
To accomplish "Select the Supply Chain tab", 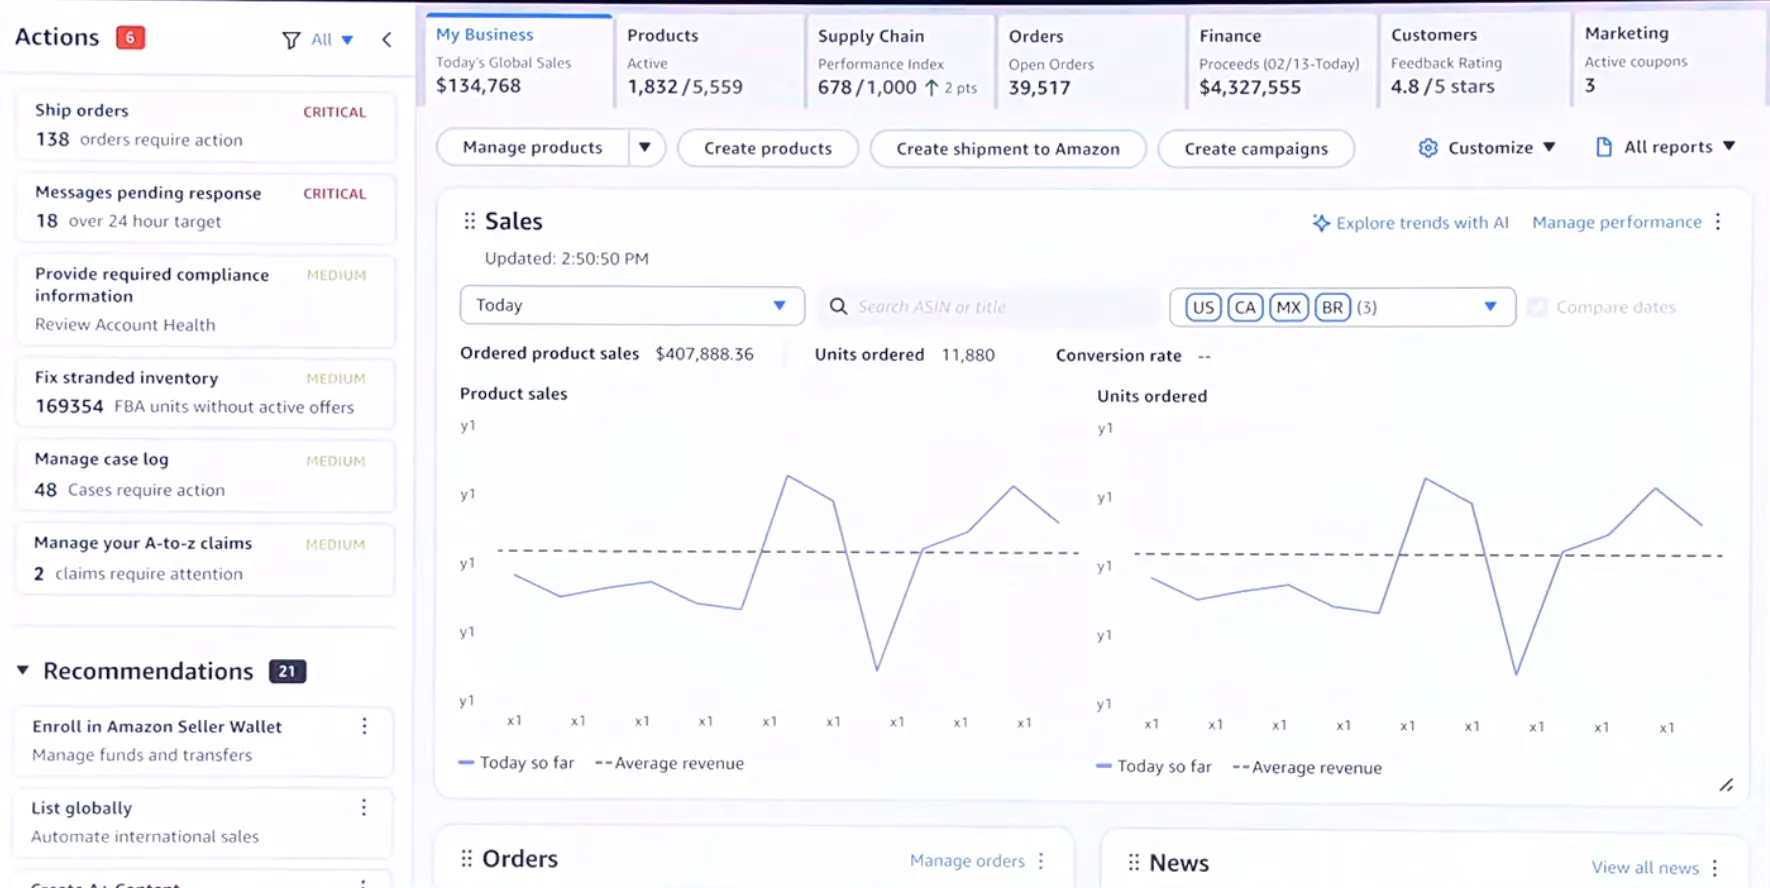I will pos(900,61).
